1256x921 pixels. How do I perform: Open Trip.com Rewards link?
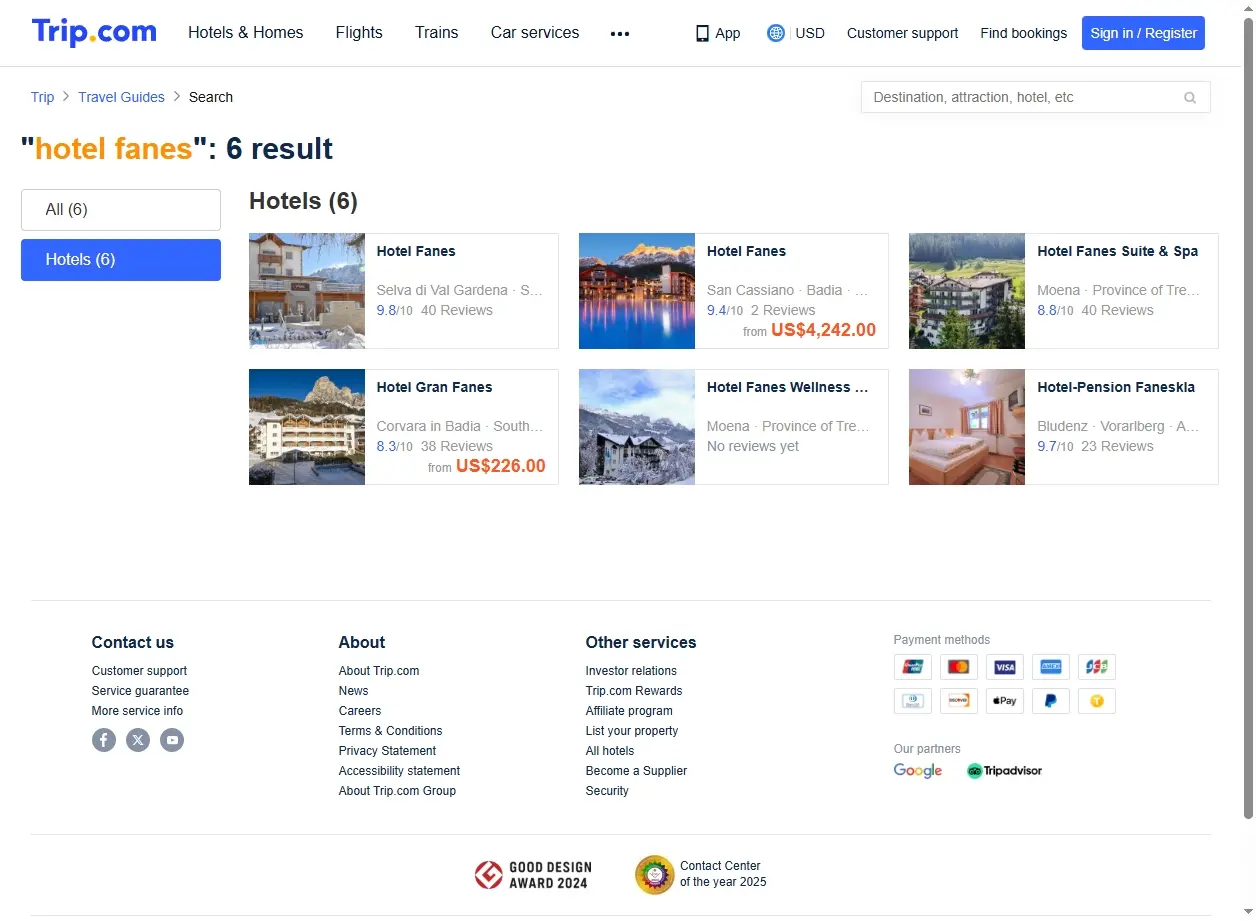pos(634,691)
